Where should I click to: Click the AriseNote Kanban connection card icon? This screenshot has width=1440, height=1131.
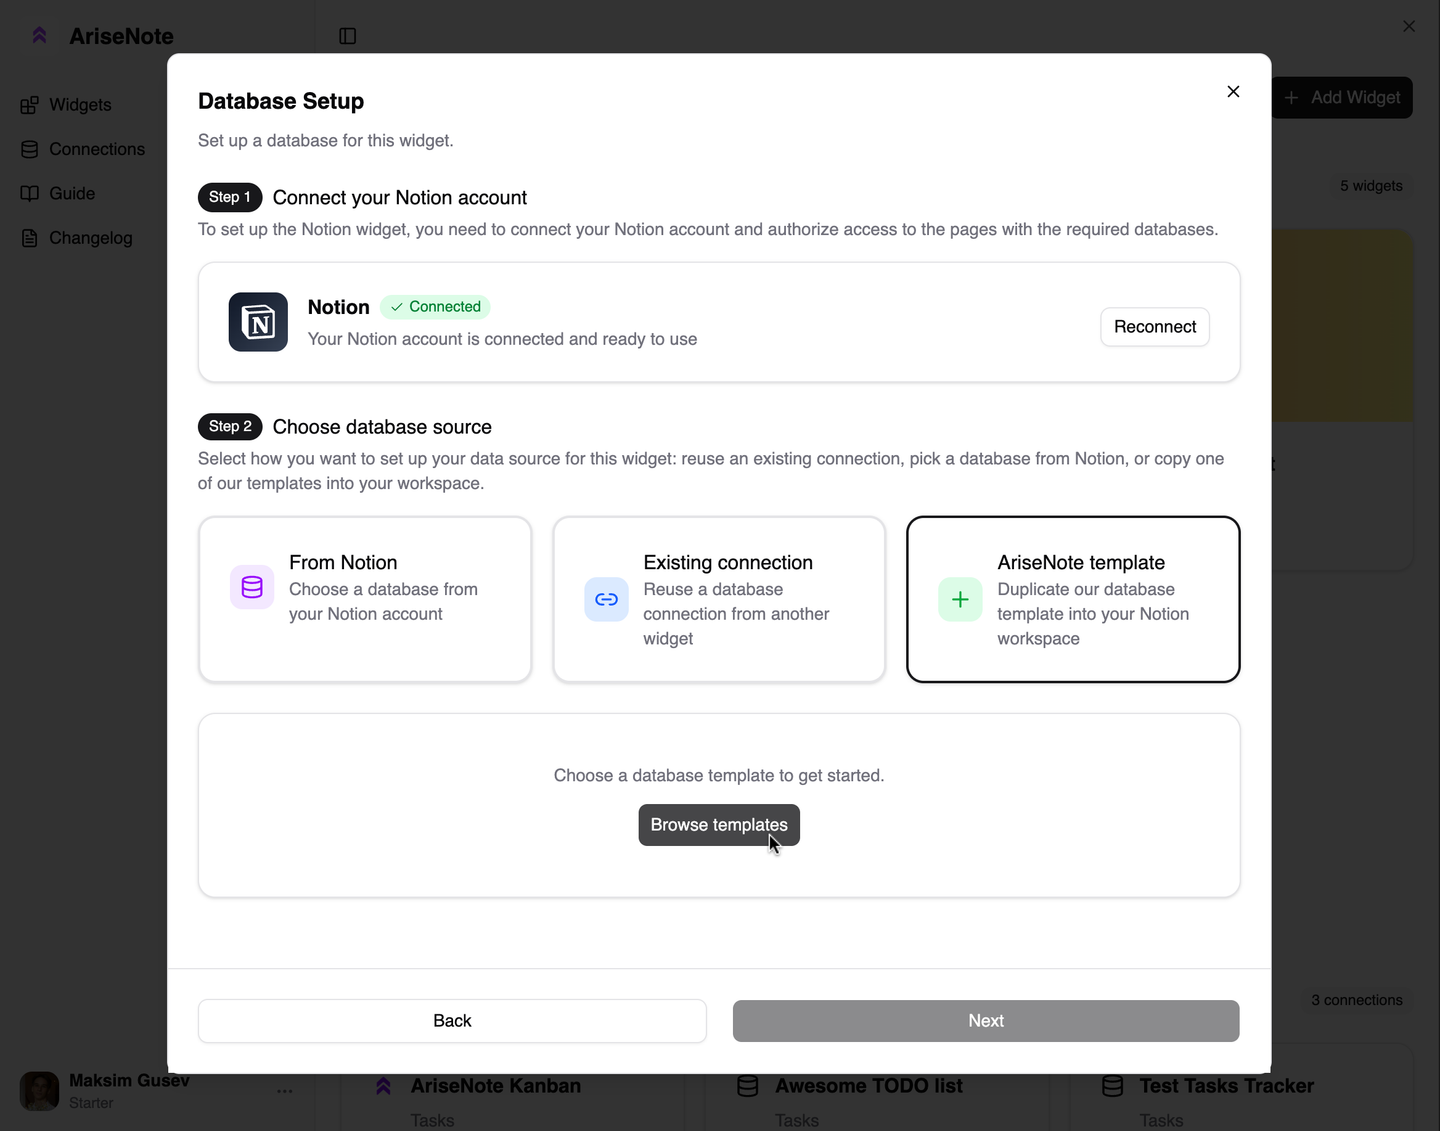coord(383,1086)
